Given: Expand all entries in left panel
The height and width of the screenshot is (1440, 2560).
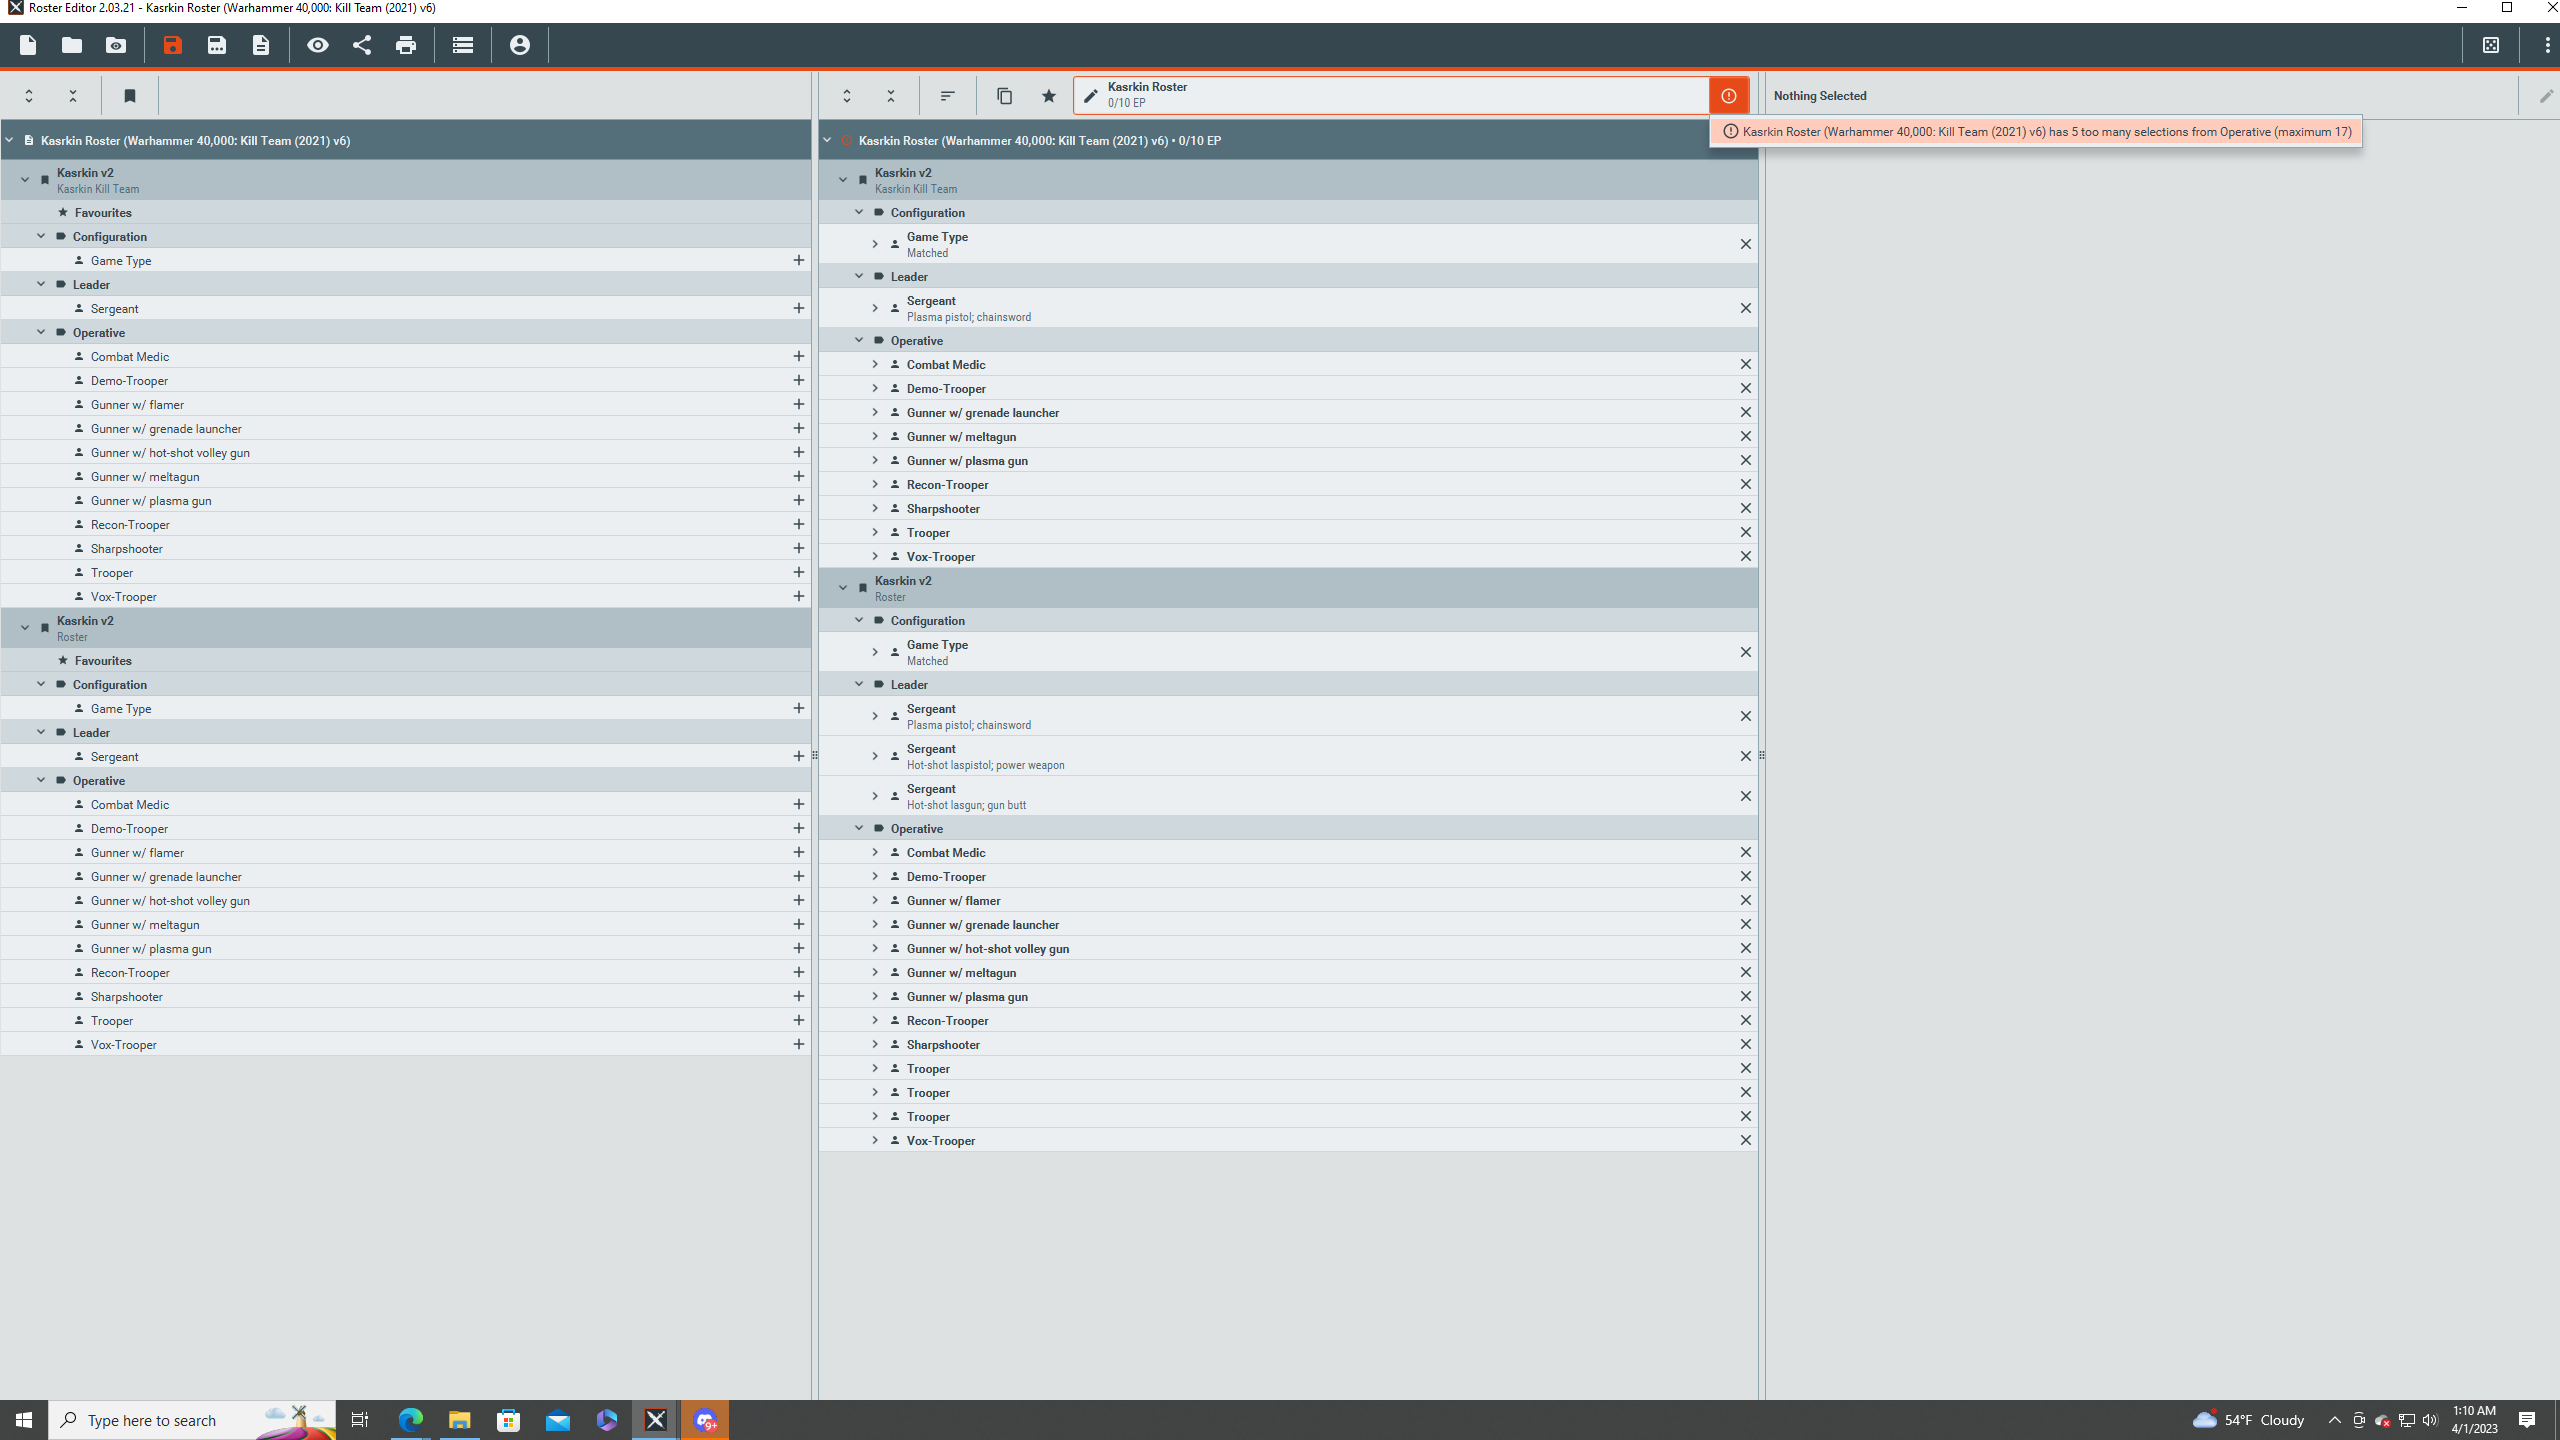Looking at the screenshot, I should (29, 96).
